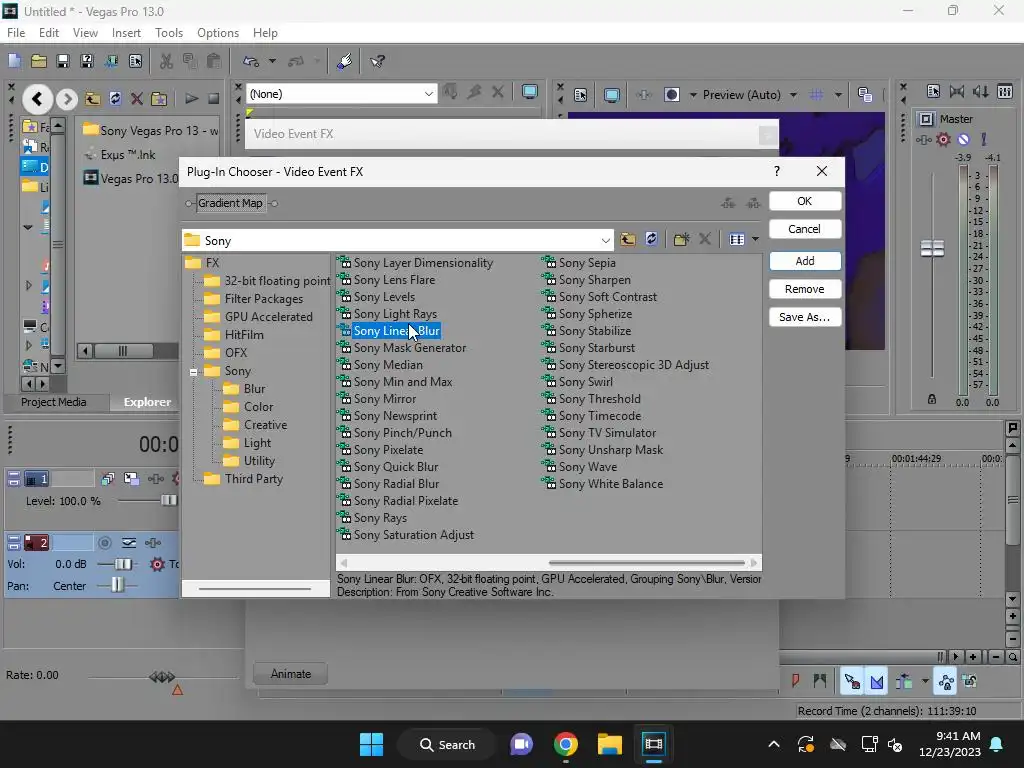Click the new folder icon in Plug-In Chooser
Screen dimensions: 1024x768
681,239
